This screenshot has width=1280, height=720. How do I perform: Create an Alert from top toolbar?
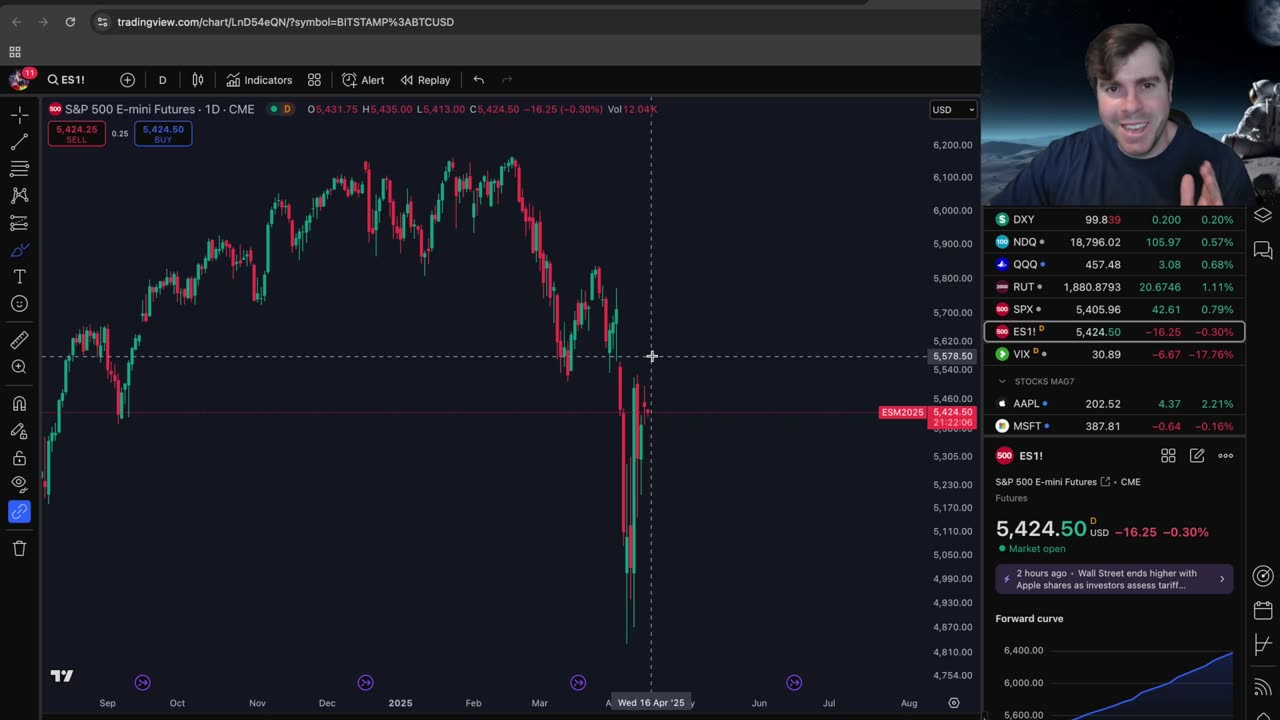[x=363, y=80]
